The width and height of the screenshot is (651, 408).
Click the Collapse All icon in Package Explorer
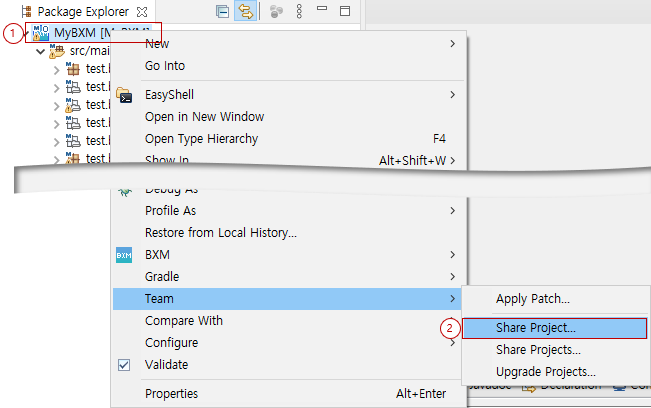(x=222, y=11)
